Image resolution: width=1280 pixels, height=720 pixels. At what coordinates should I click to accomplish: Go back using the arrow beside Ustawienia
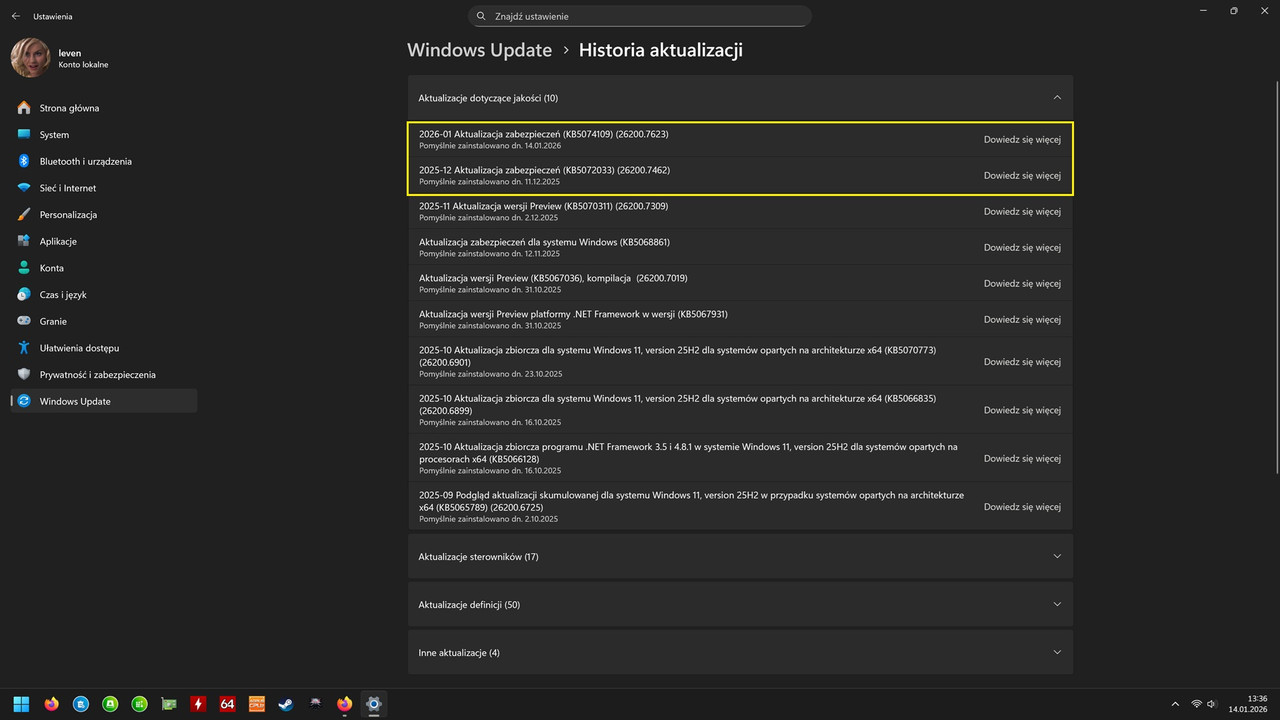click(x=15, y=16)
